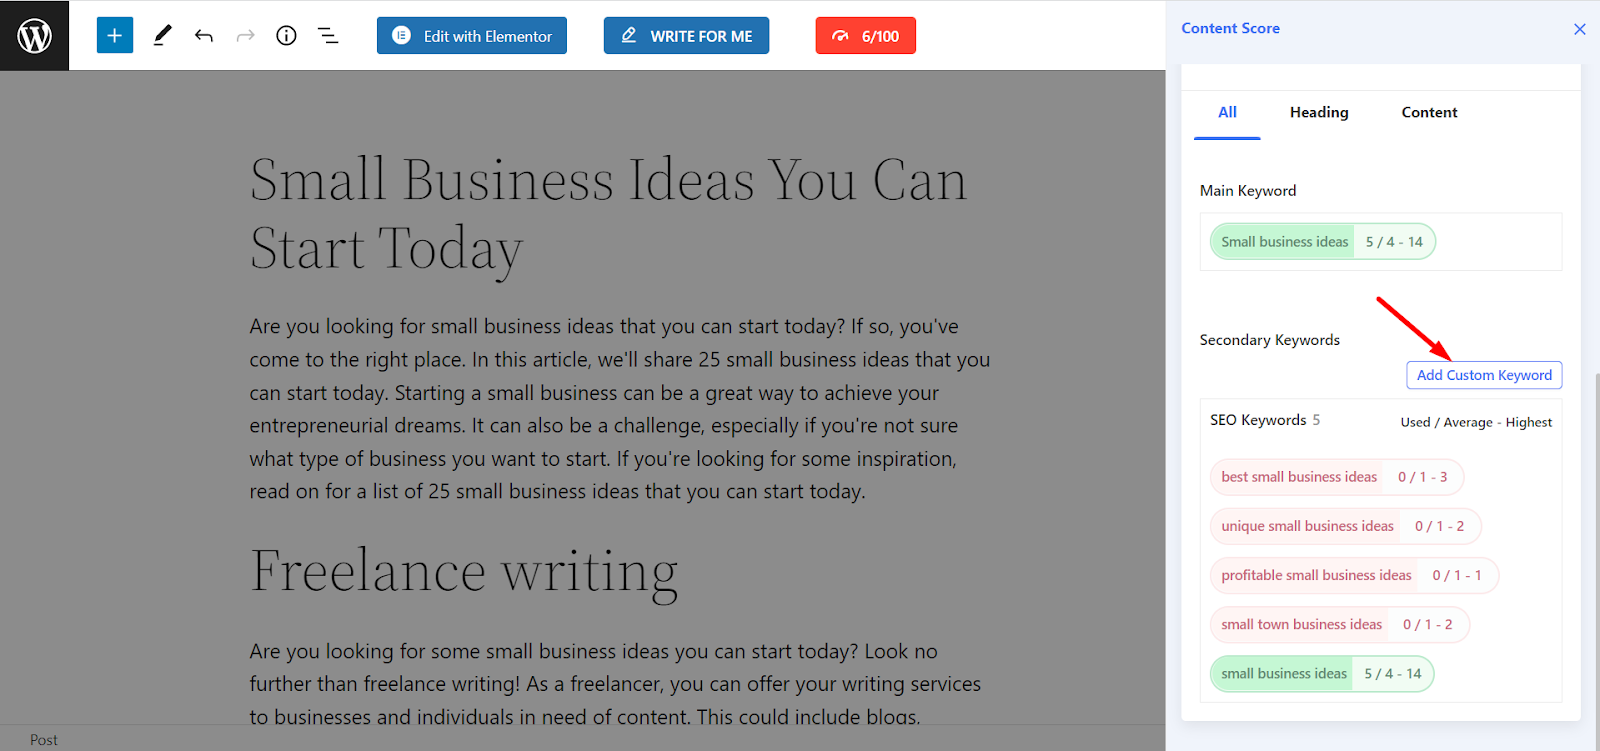This screenshot has width=1600, height=751.
Task: Click Add Custom Keyword button
Action: [x=1484, y=375]
